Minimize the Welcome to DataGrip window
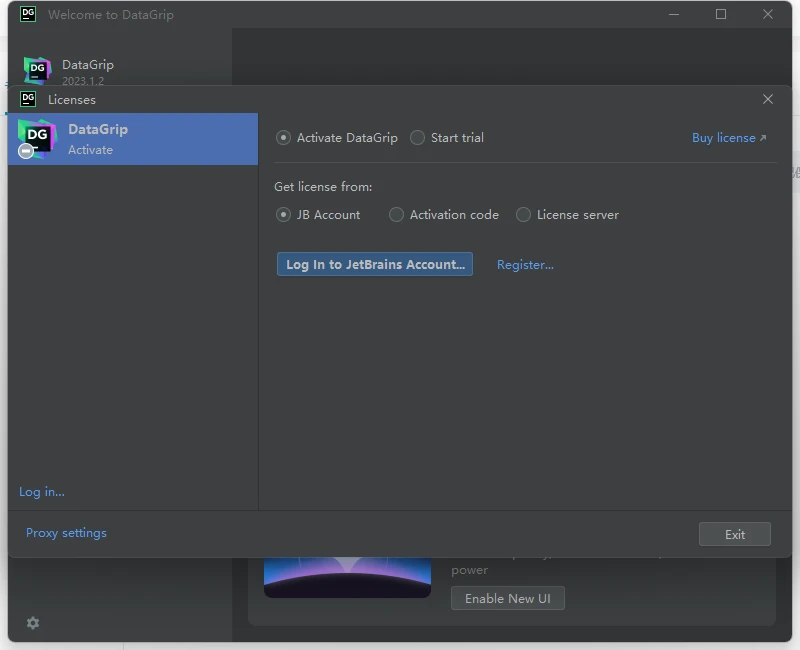The width and height of the screenshot is (800, 650). (x=674, y=14)
